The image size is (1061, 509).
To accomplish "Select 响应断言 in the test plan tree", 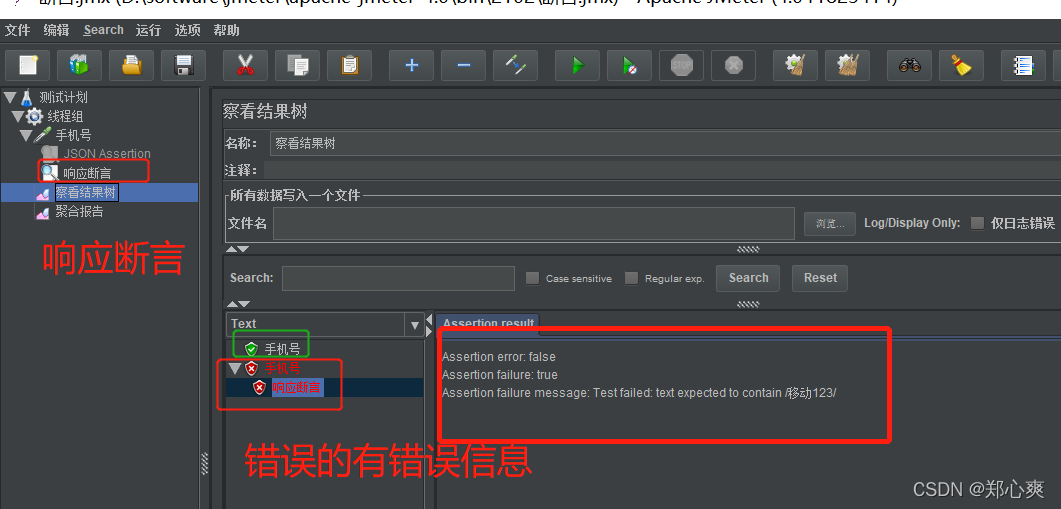I will tap(87, 174).
